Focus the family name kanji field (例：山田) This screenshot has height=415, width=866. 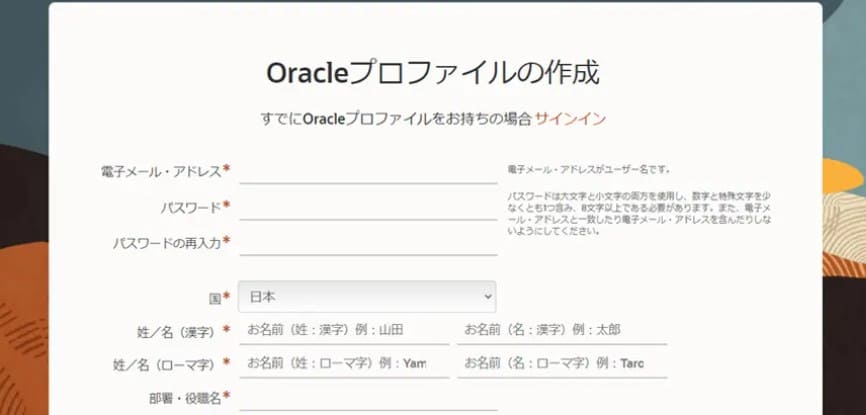[x=344, y=330]
